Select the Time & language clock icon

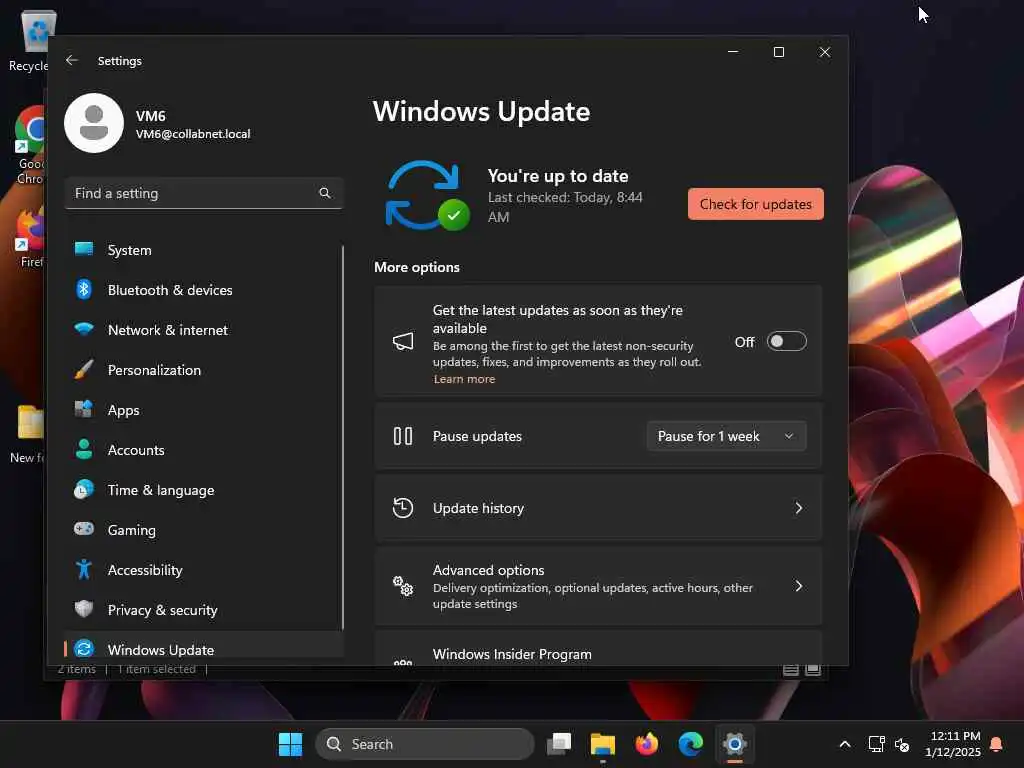tap(84, 489)
